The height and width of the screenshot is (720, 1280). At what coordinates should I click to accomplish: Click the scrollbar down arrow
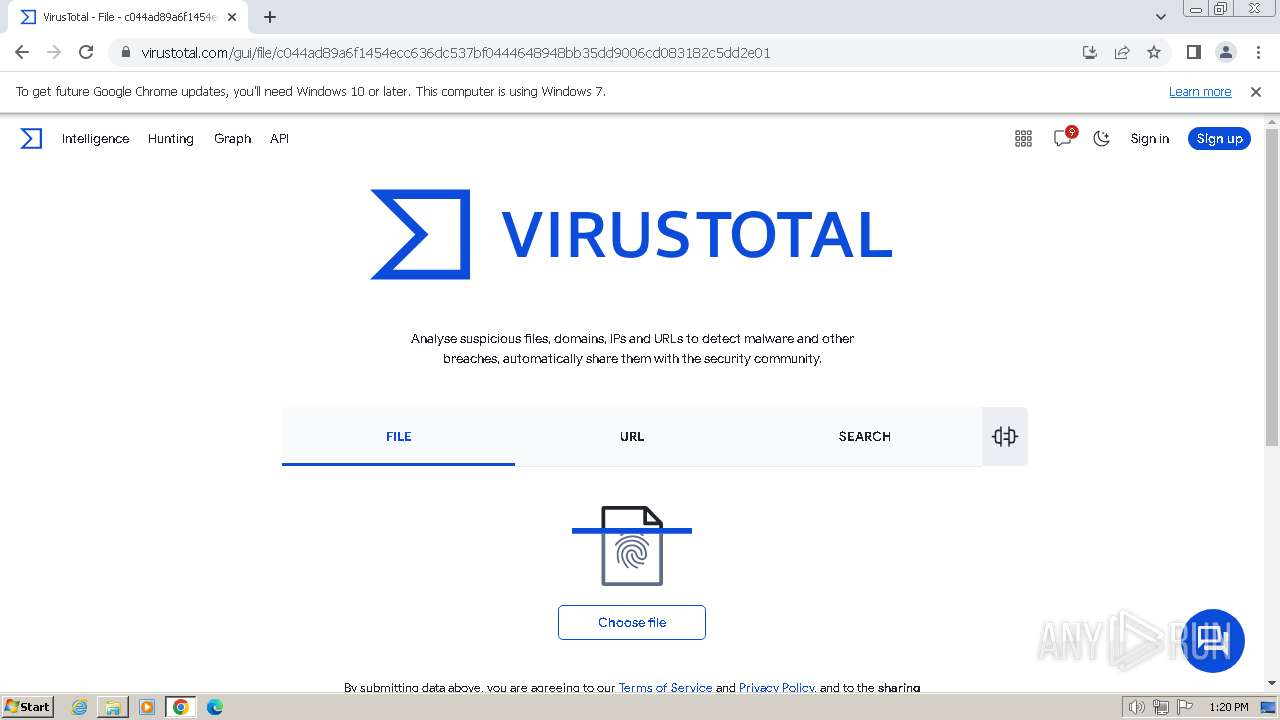pyautogui.click(x=1272, y=683)
